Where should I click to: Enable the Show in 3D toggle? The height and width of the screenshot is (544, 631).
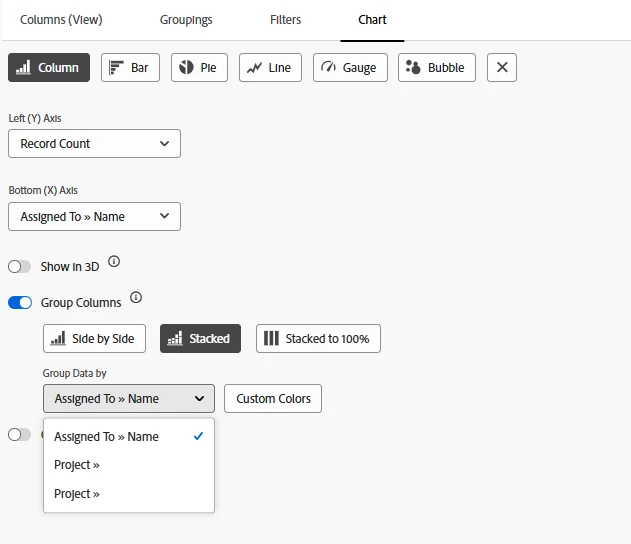pos(19,267)
